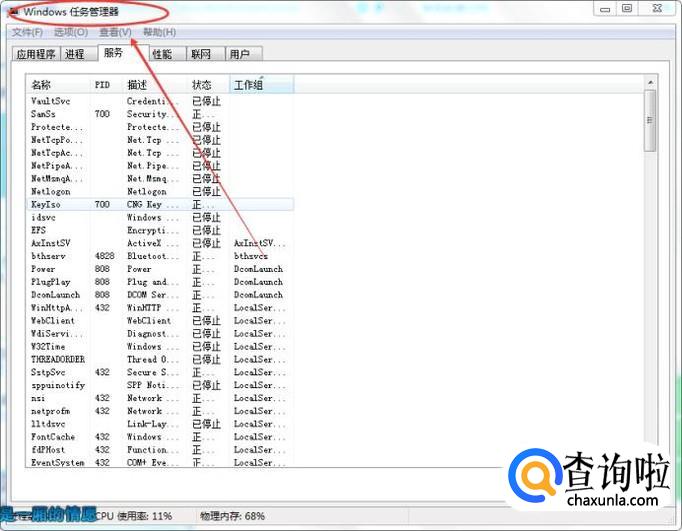Select the PlugPlay service row
Viewport: 682px width, 531px height.
point(160,282)
